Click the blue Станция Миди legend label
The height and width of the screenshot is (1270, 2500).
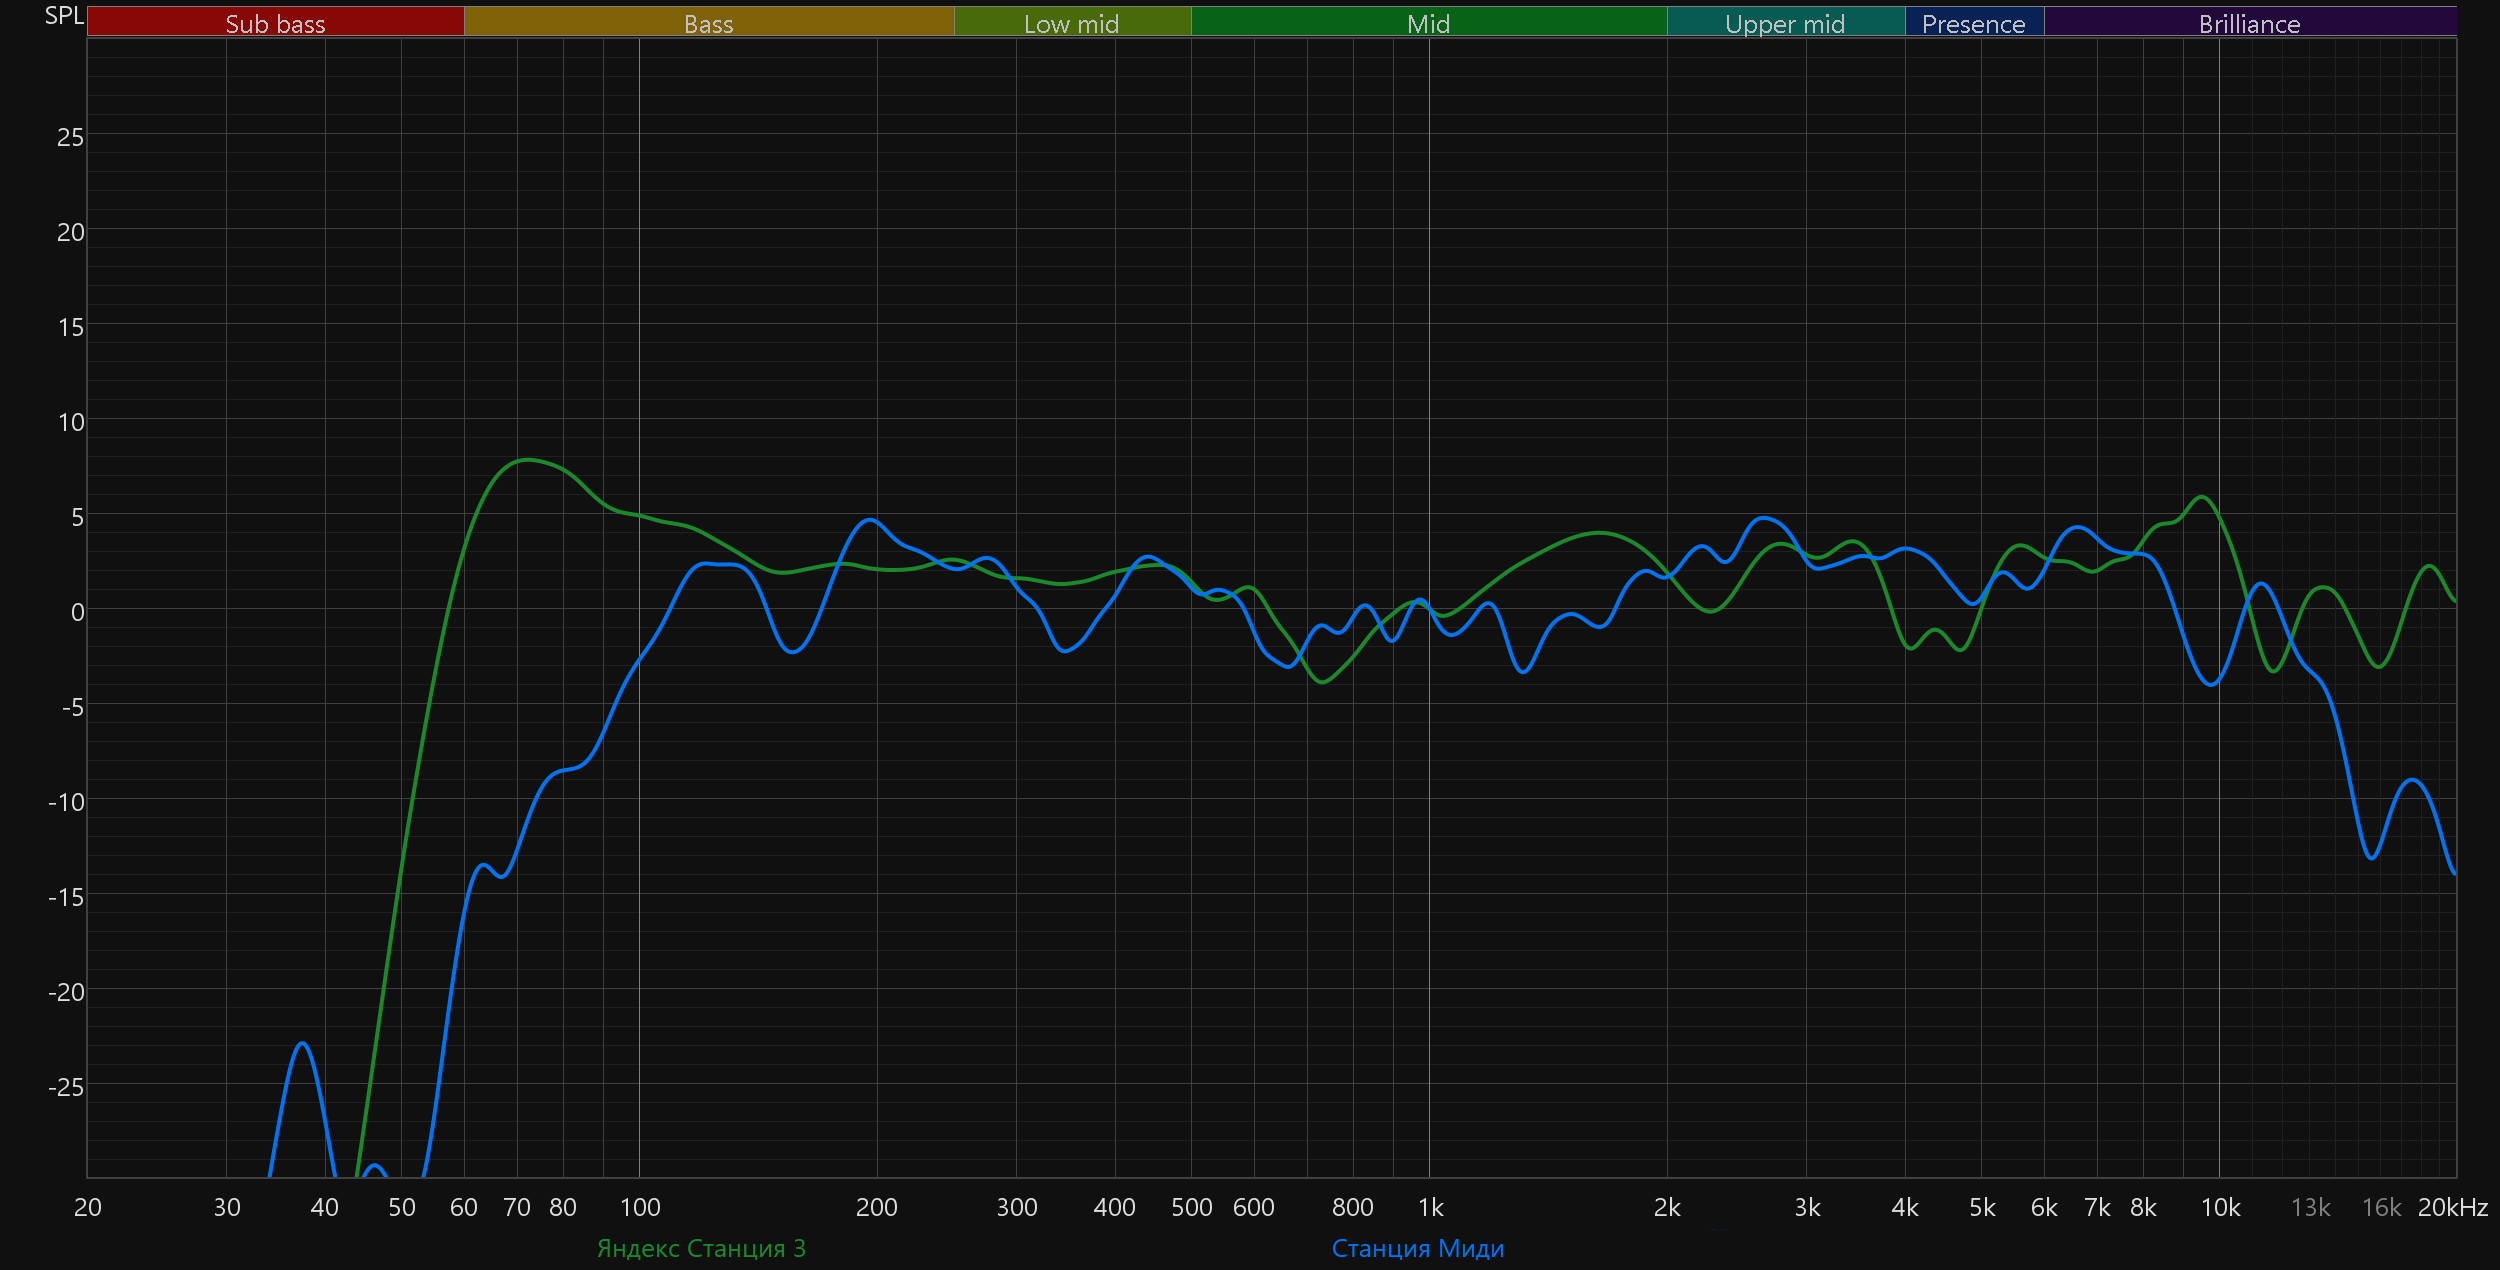point(1417,1249)
